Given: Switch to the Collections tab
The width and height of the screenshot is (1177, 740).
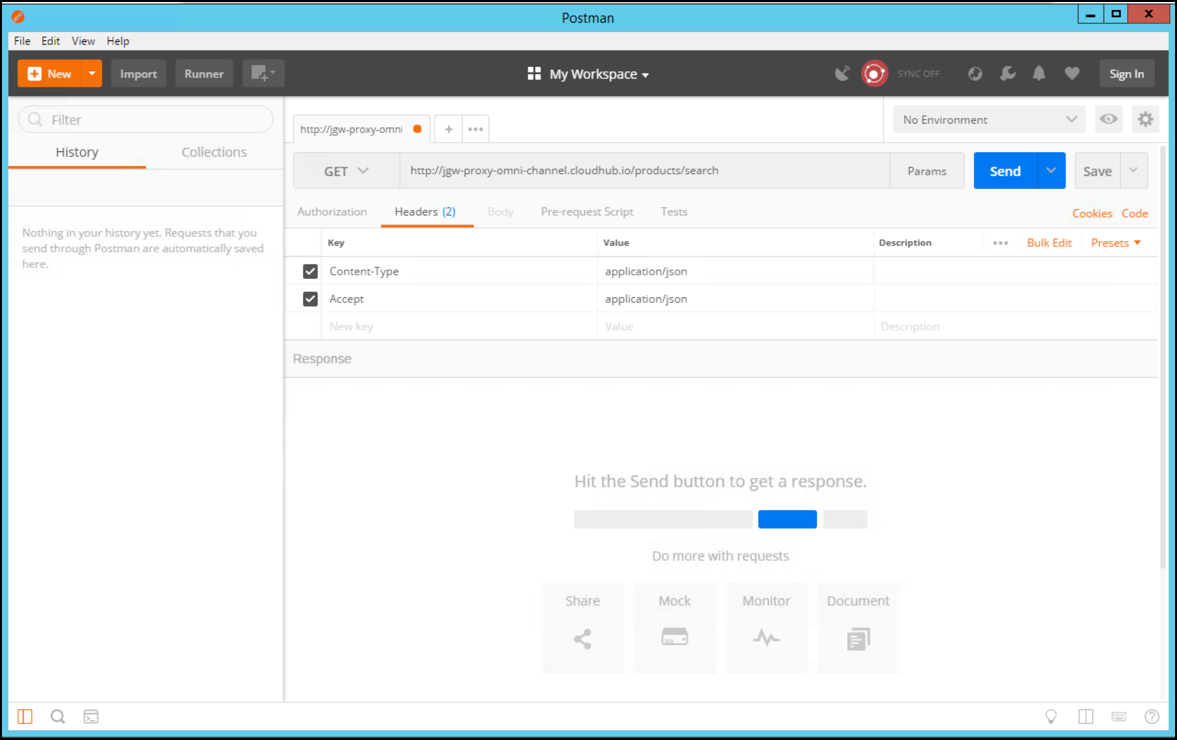Looking at the screenshot, I should coord(214,152).
